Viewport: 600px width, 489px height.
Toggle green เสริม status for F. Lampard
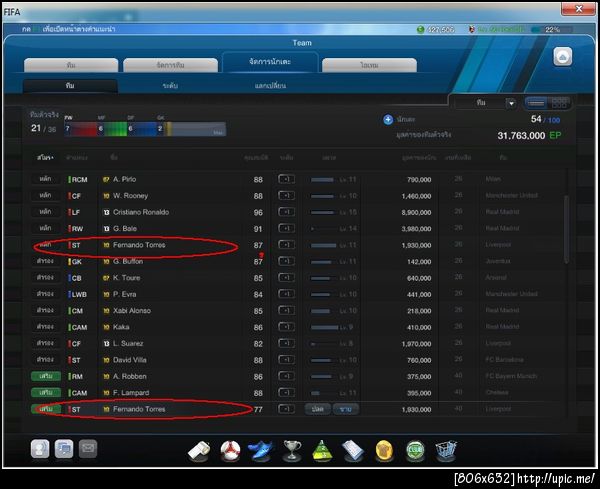[46, 393]
